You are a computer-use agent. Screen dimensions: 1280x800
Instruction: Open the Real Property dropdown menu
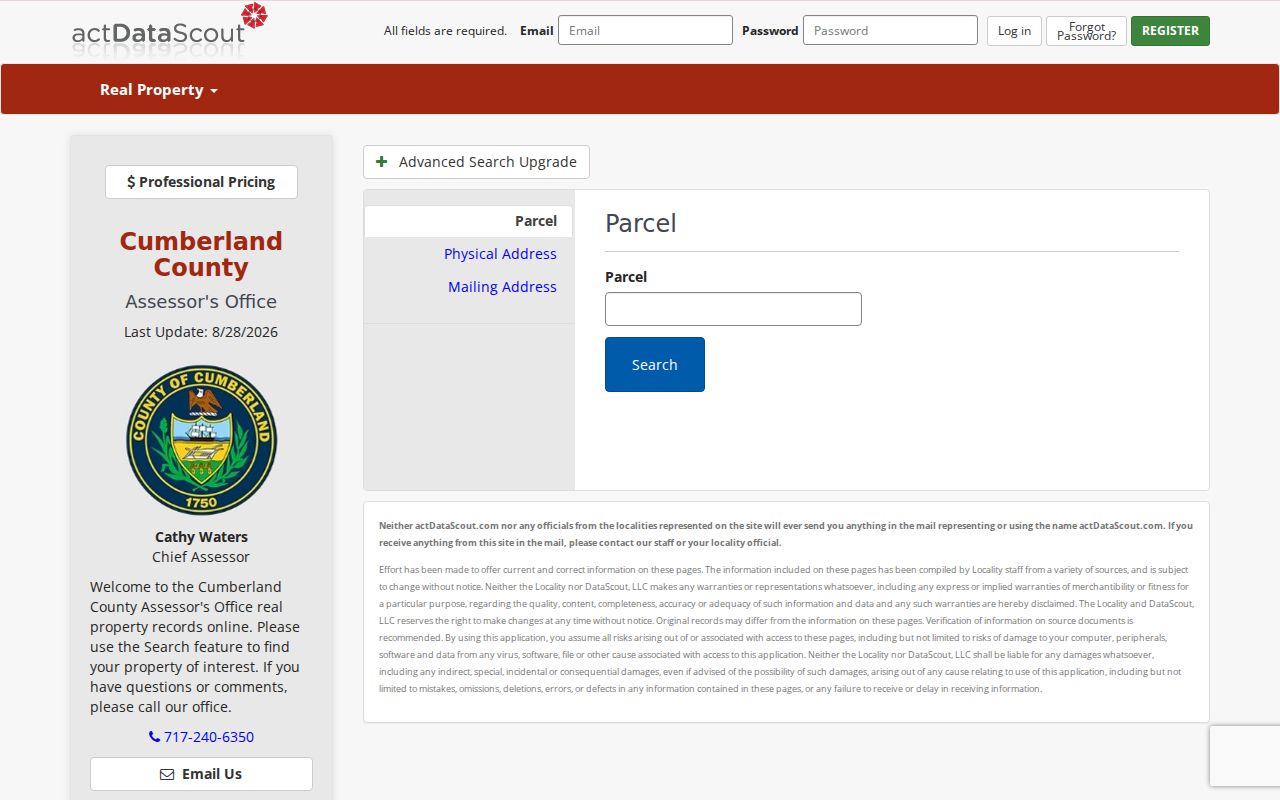pos(158,90)
